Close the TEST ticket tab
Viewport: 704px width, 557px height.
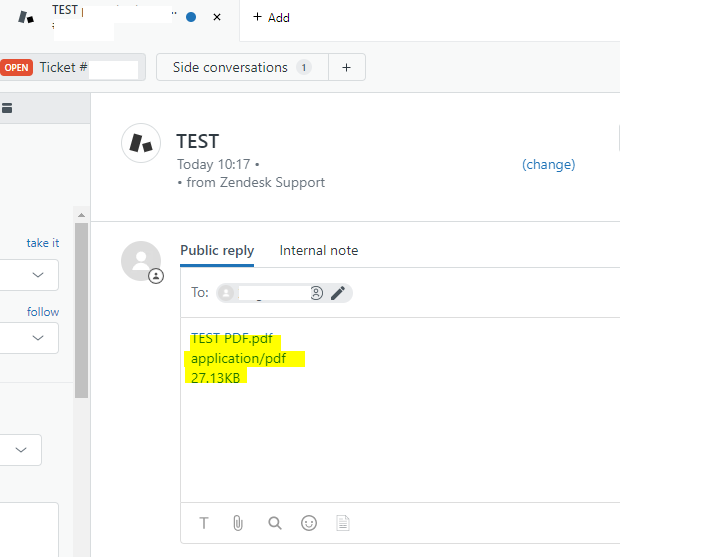217,17
